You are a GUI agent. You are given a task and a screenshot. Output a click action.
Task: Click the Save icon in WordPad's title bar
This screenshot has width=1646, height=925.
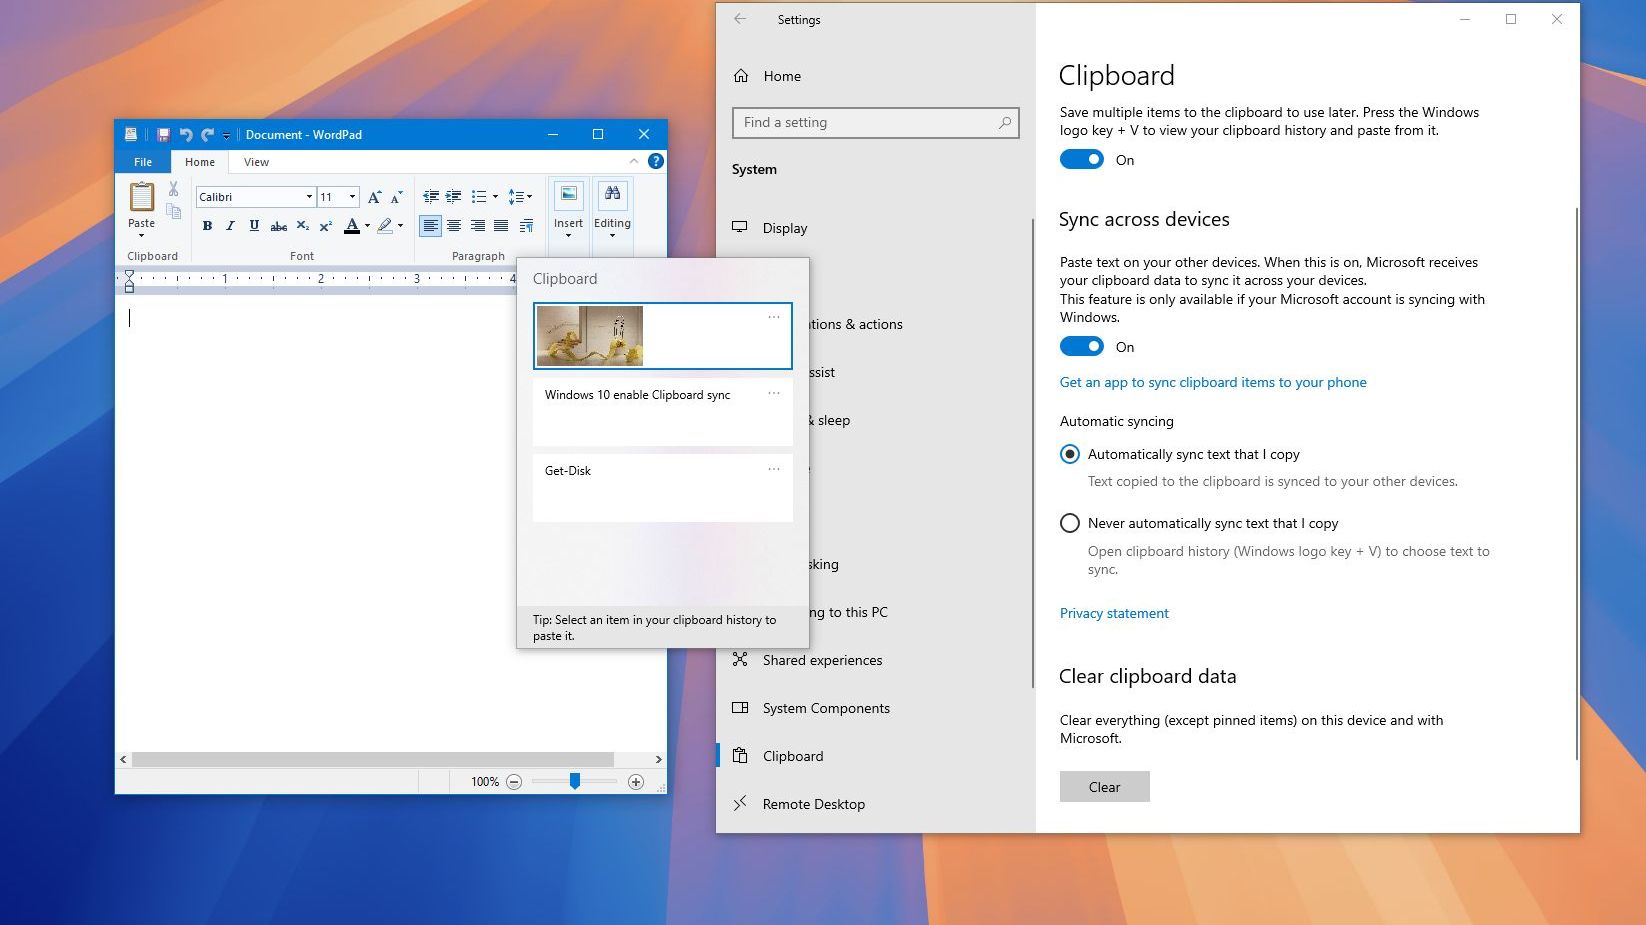[x=163, y=135]
